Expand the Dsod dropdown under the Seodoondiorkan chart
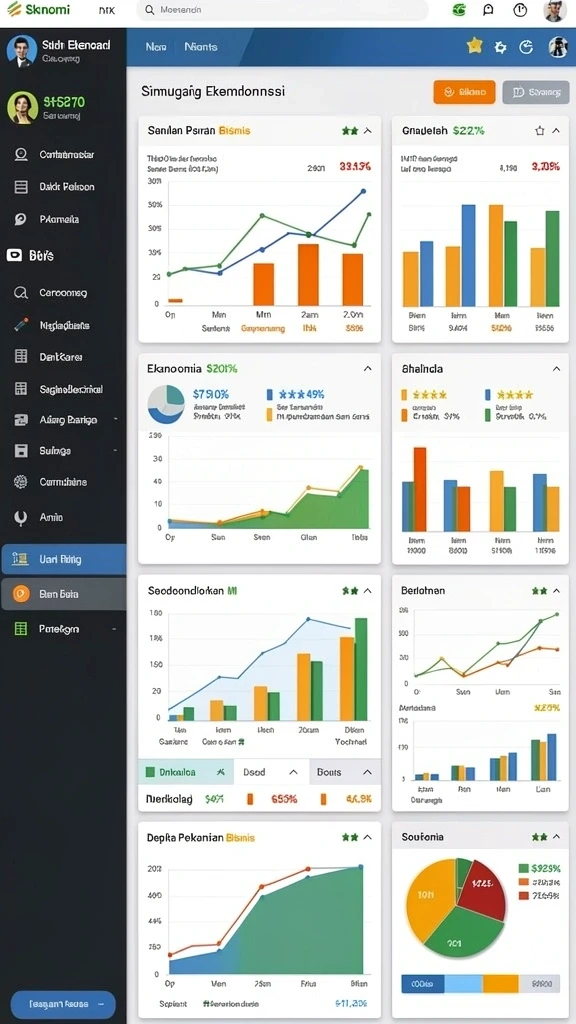 pos(271,772)
